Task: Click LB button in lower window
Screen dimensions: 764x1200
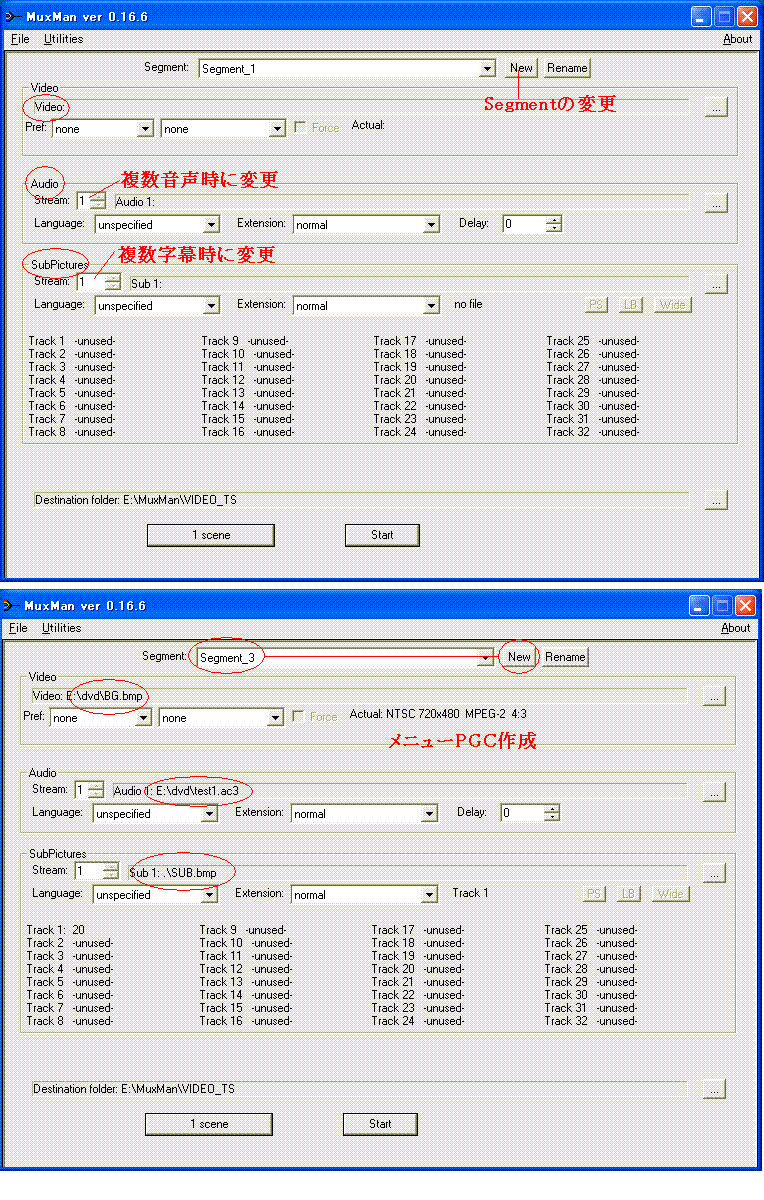Action: [628, 894]
